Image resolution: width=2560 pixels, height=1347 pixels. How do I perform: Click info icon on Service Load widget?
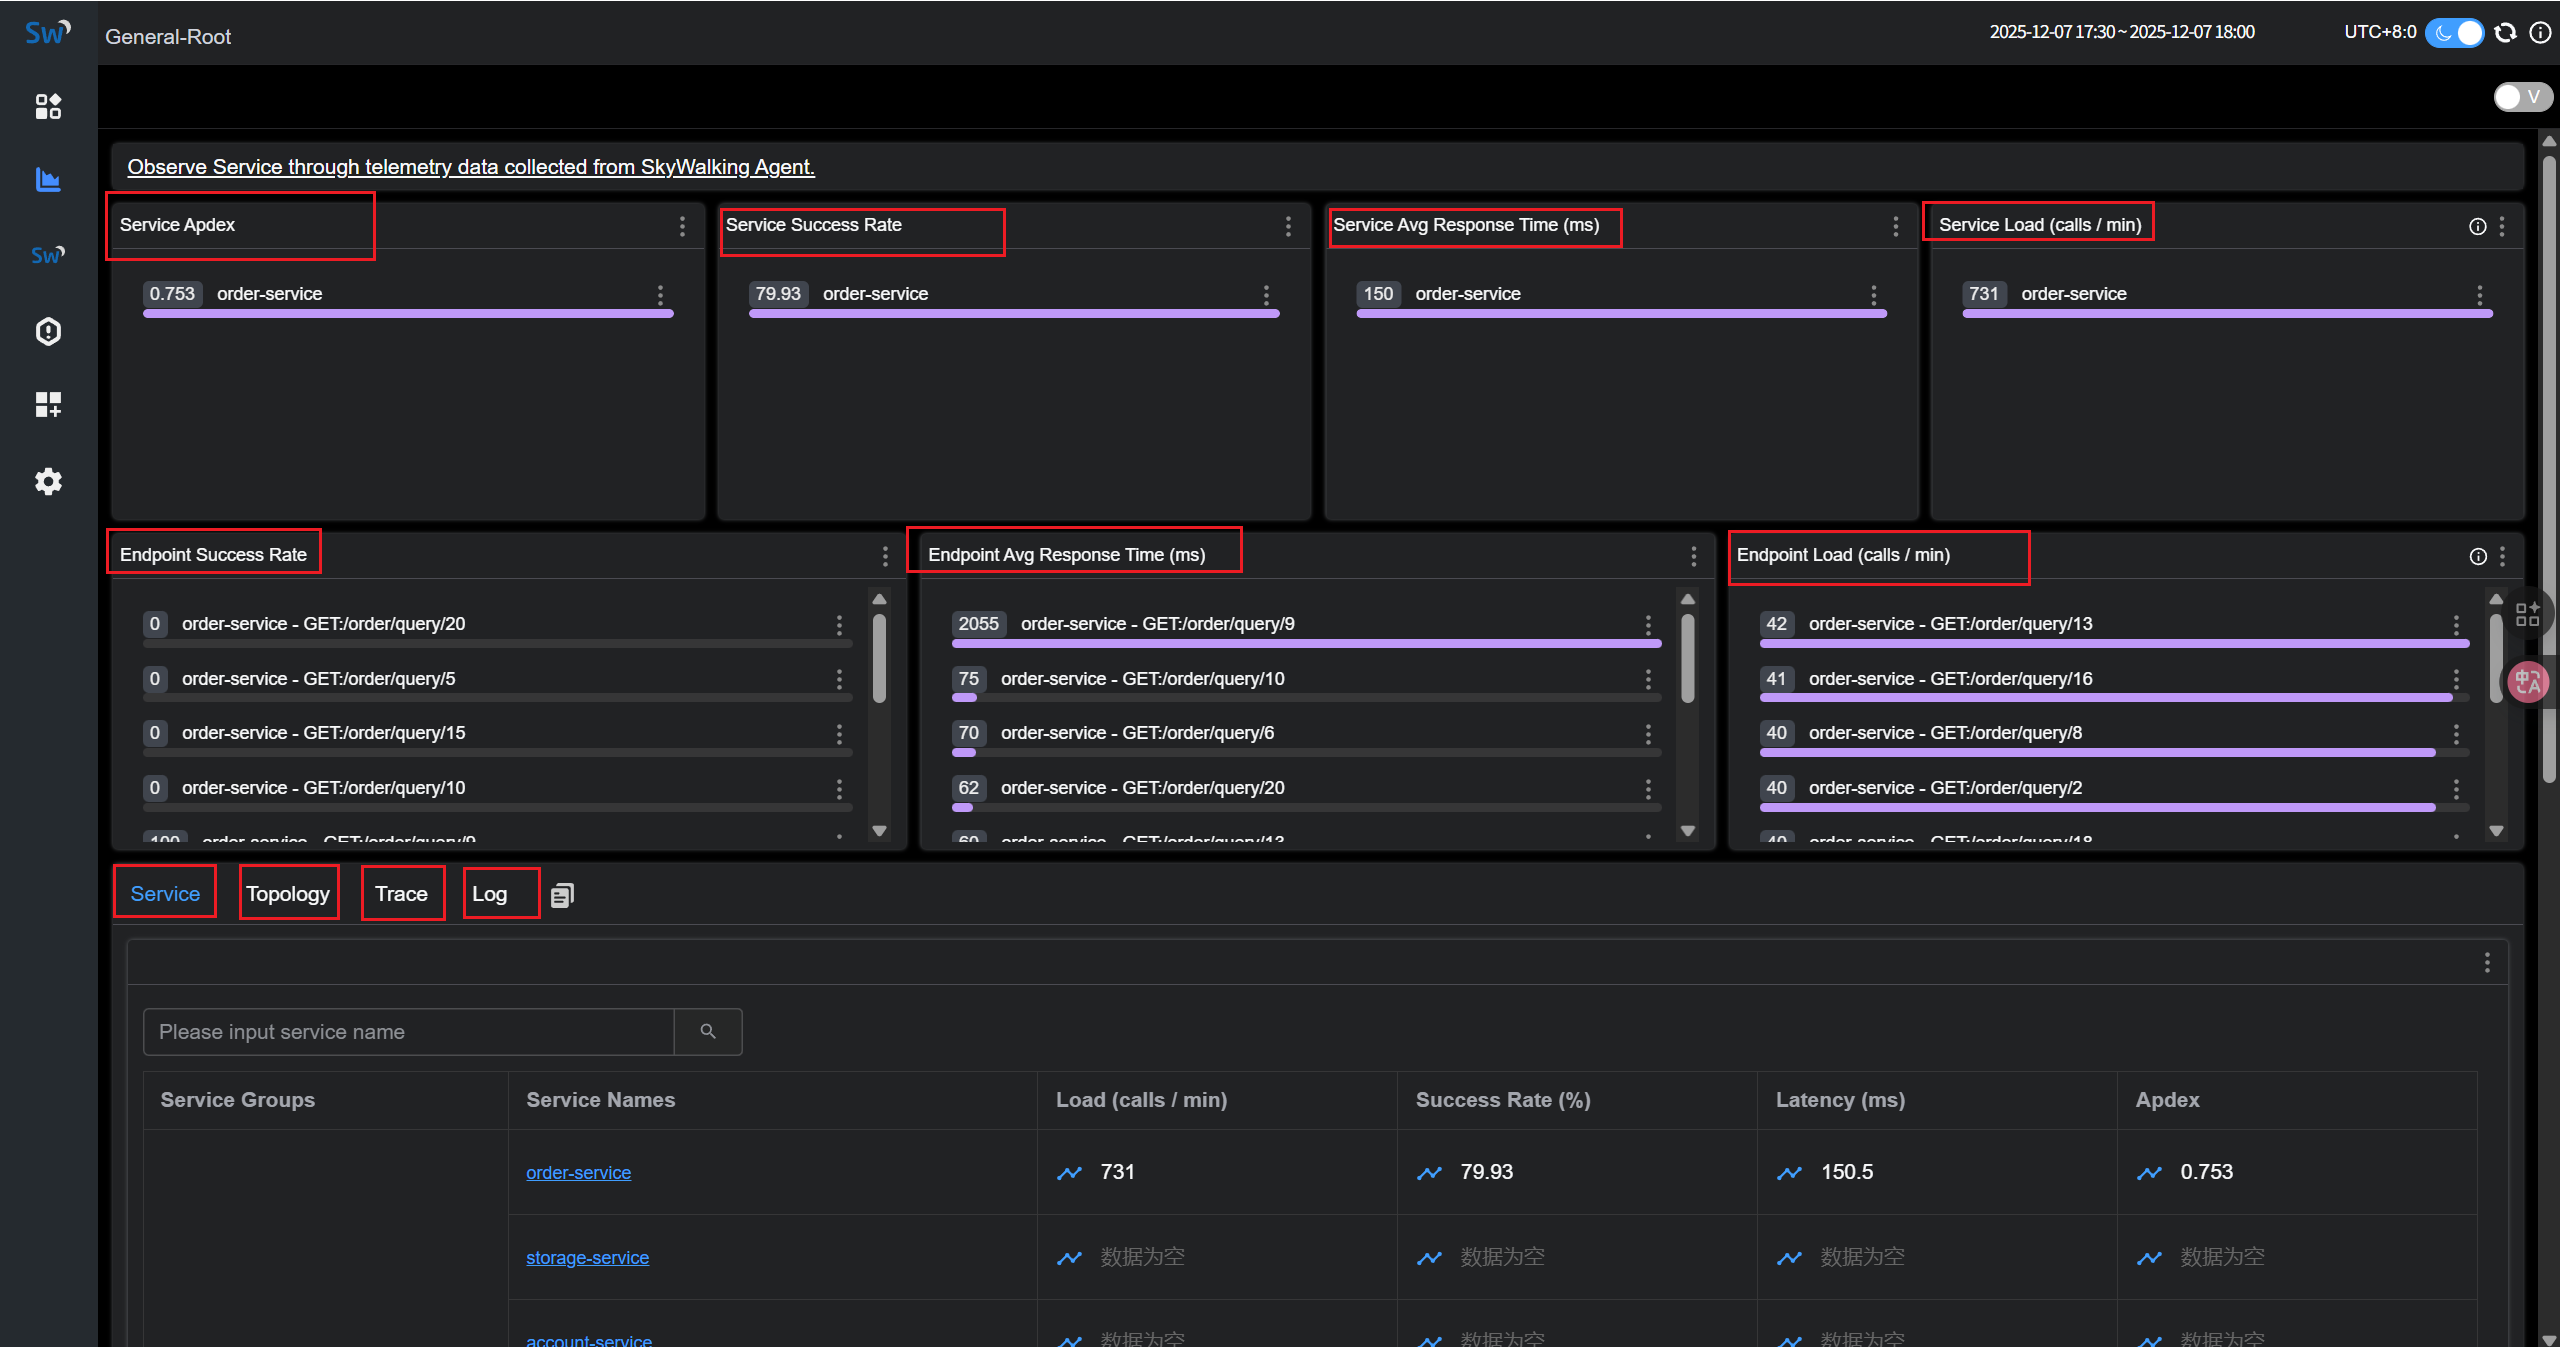2477,227
